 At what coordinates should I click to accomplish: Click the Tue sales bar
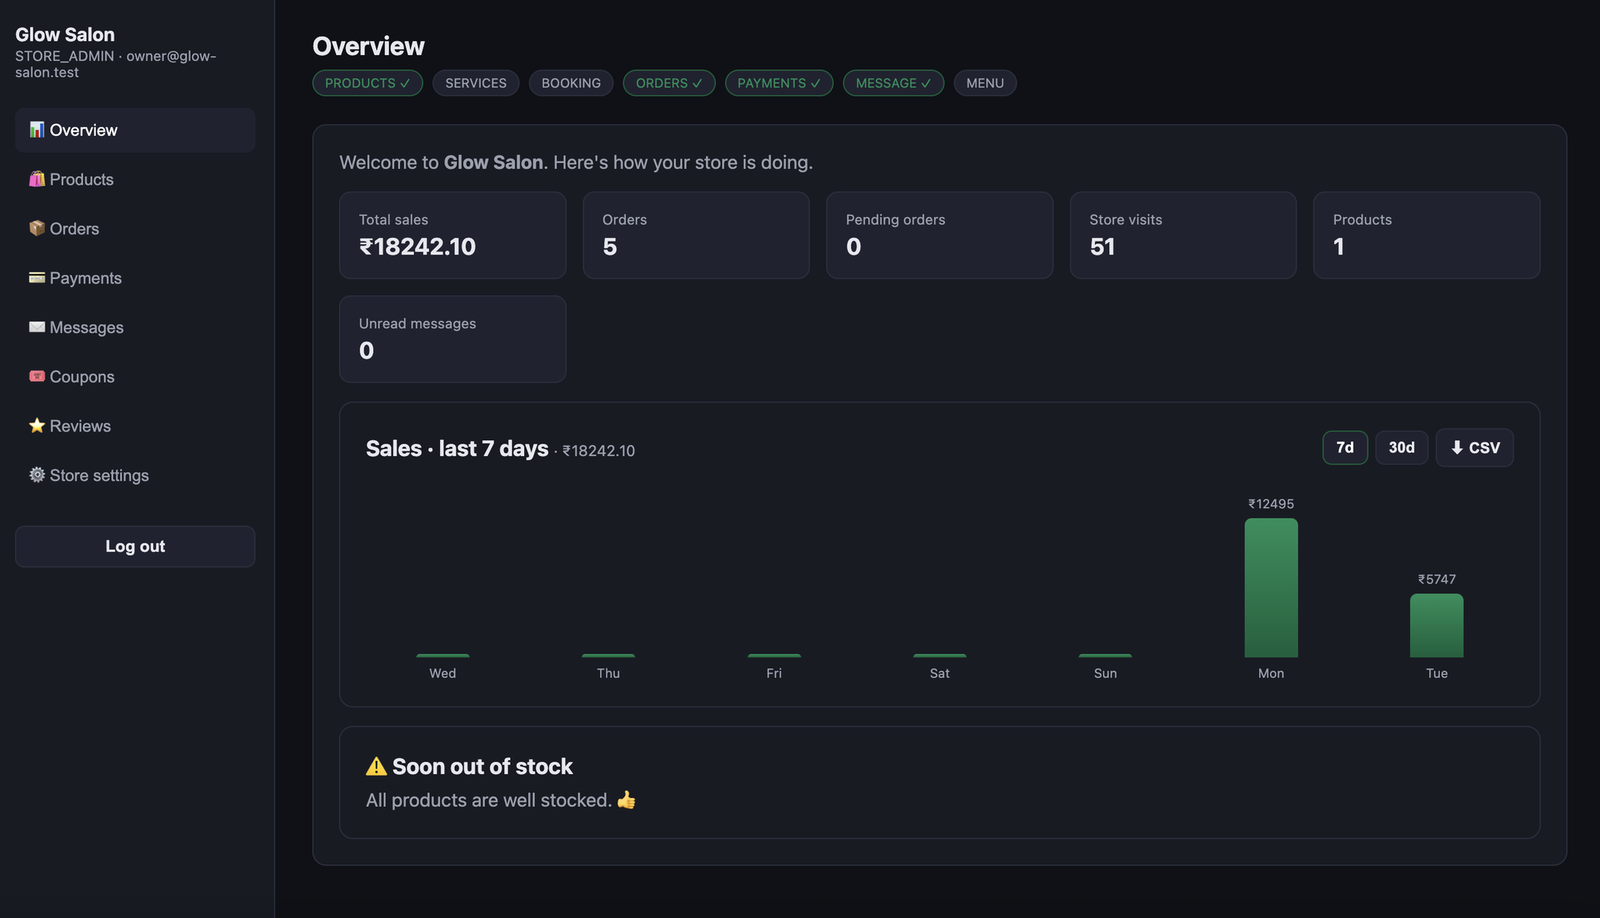[1437, 626]
